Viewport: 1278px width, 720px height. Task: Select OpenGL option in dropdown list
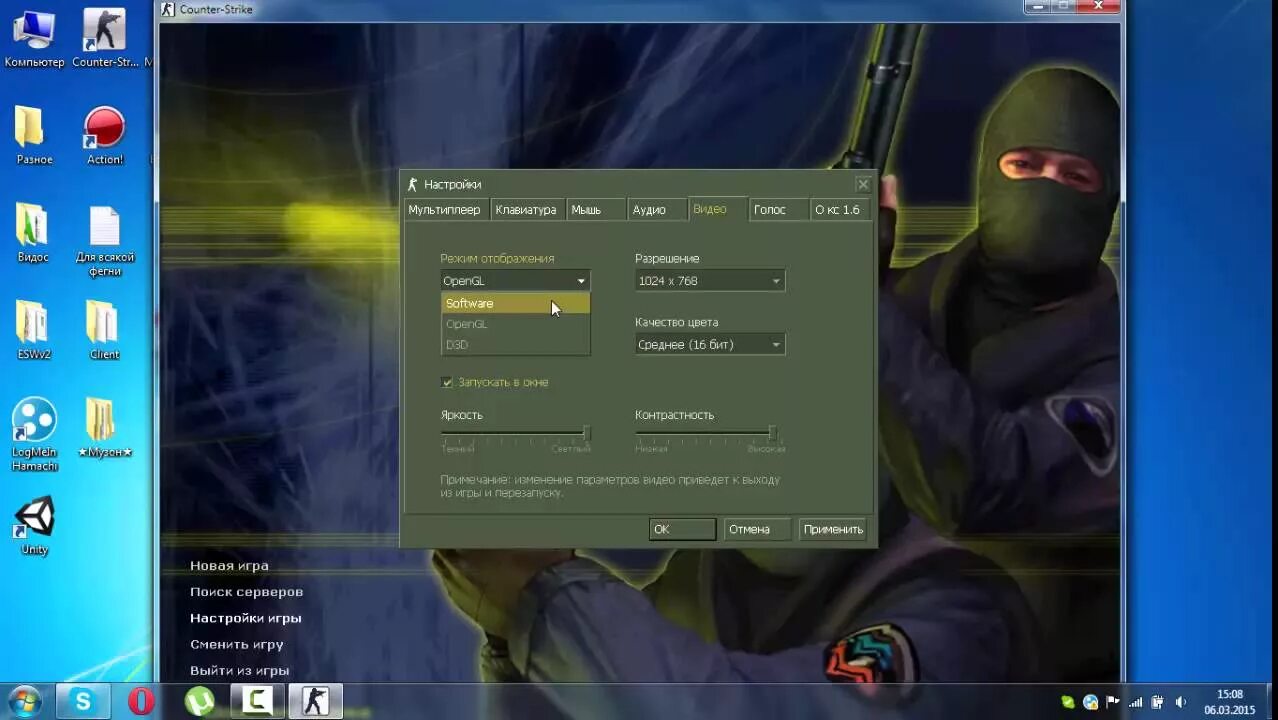click(x=515, y=324)
